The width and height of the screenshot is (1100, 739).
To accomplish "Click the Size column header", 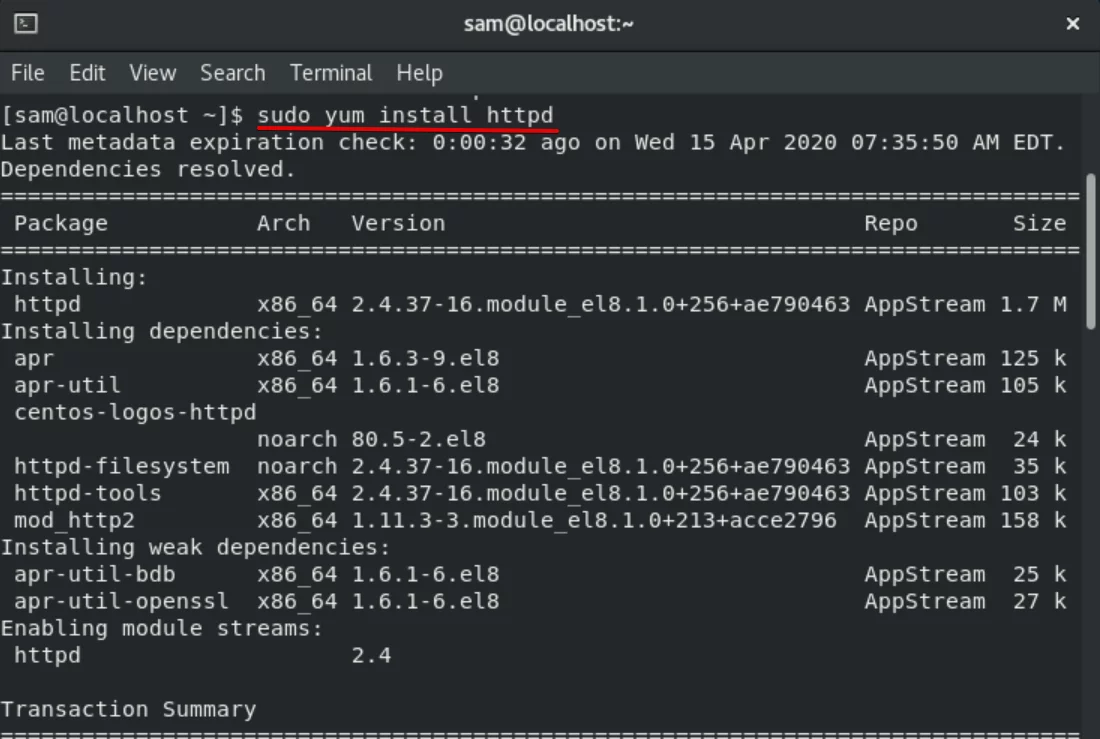I will click(x=1040, y=223).
